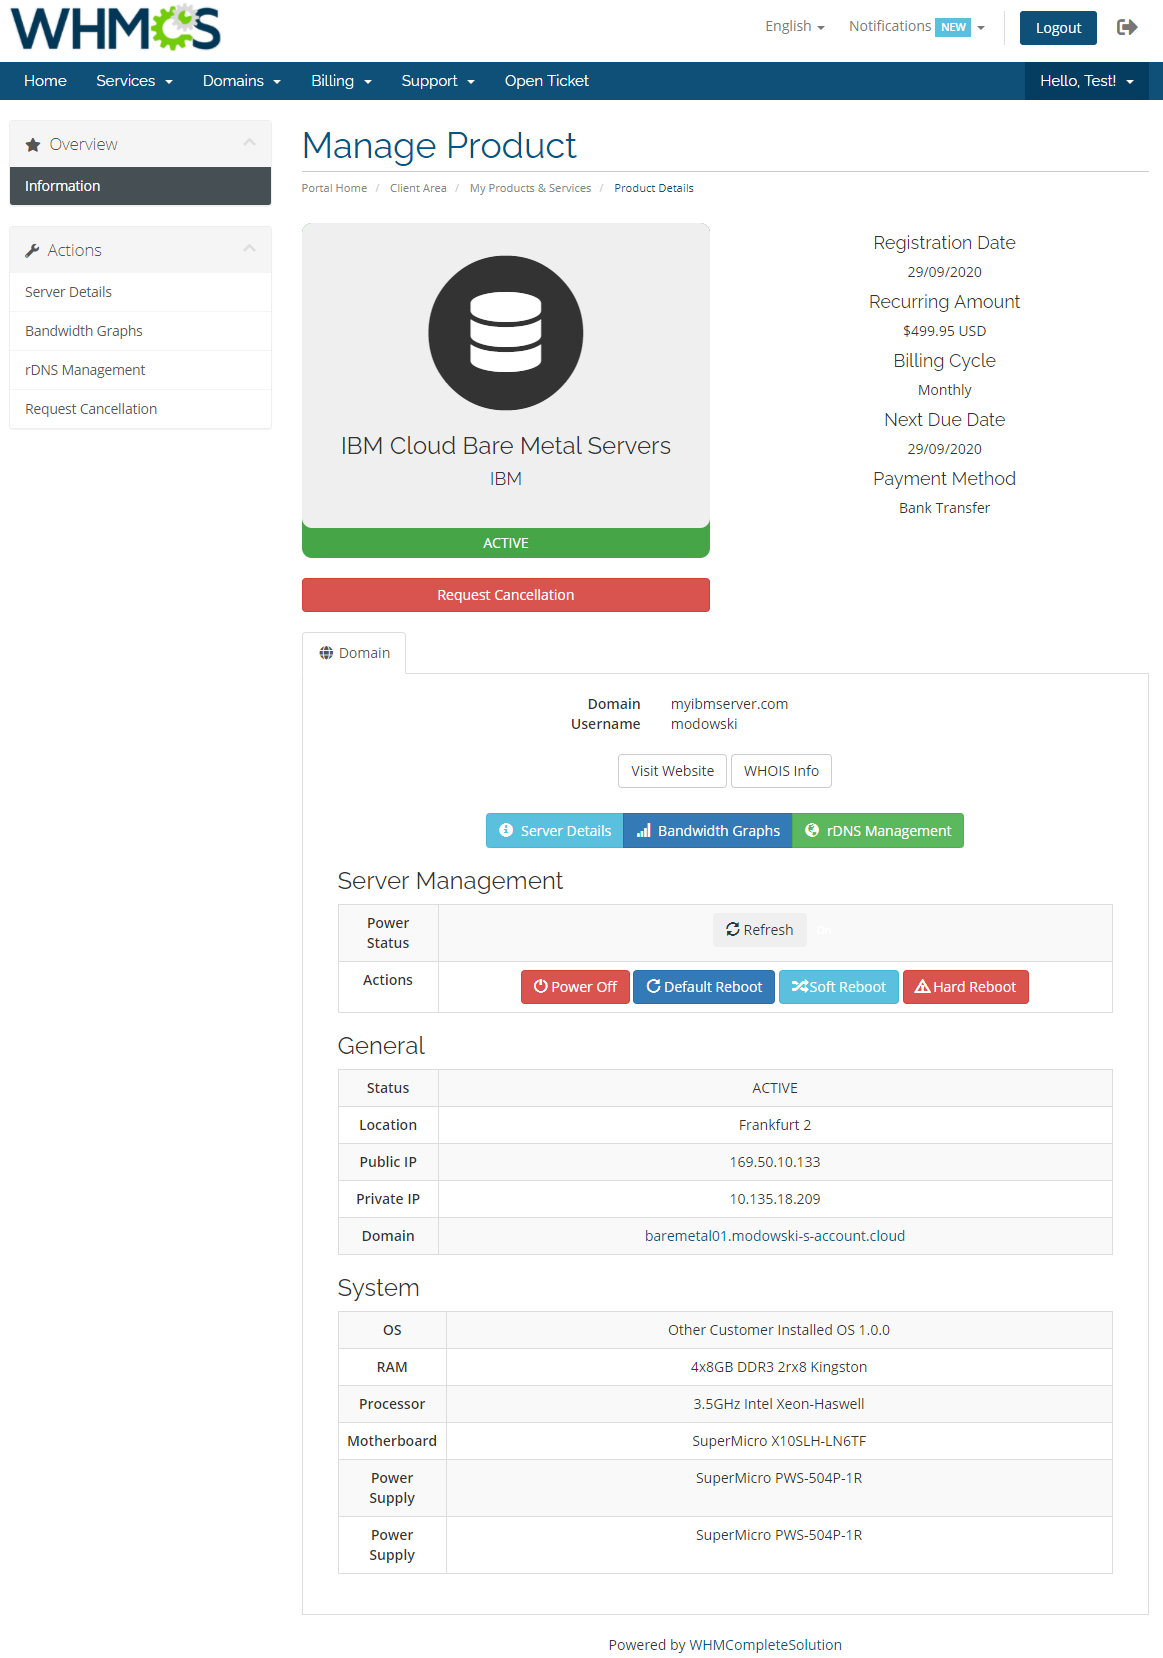Click the green ACTIVE status bar

pos(506,543)
